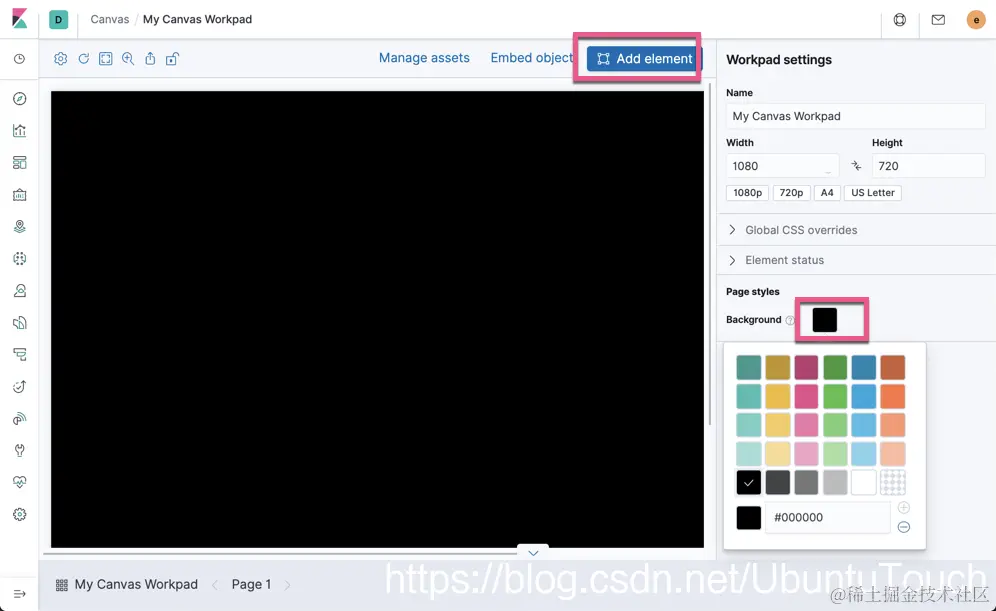Expand the side navigation menu
This screenshot has height=611, width=996.
[20, 594]
